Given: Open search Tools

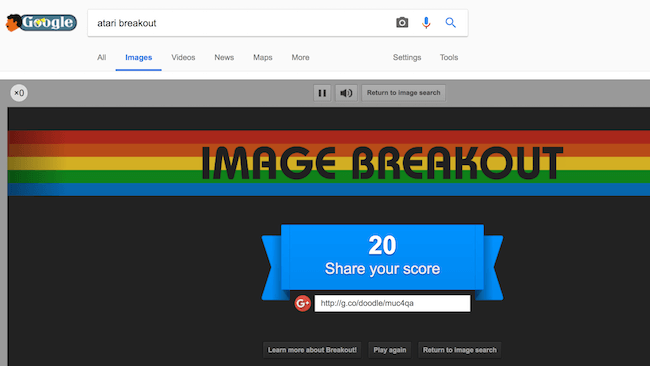Looking at the screenshot, I should [449, 58].
